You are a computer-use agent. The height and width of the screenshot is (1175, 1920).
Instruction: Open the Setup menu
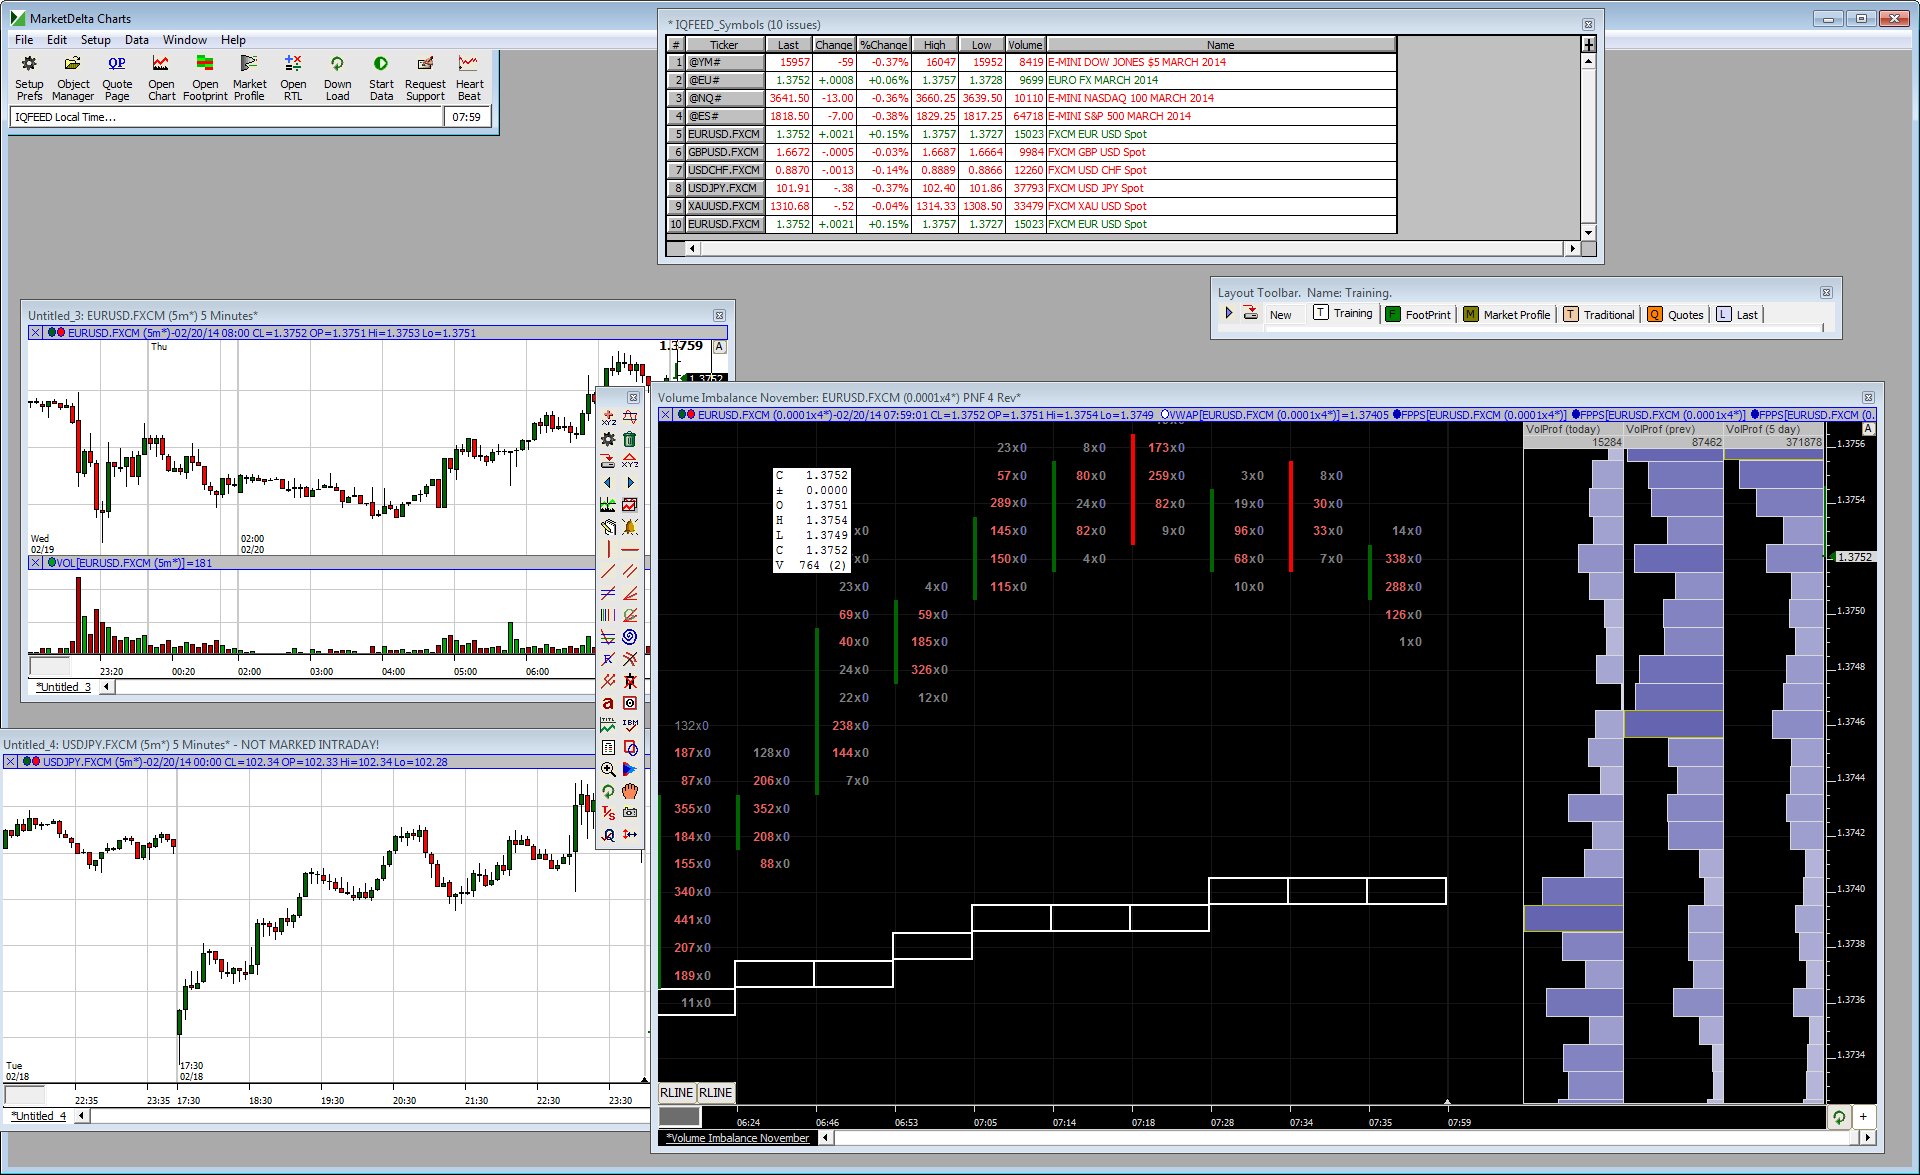pyautogui.click(x=95, y=40)
